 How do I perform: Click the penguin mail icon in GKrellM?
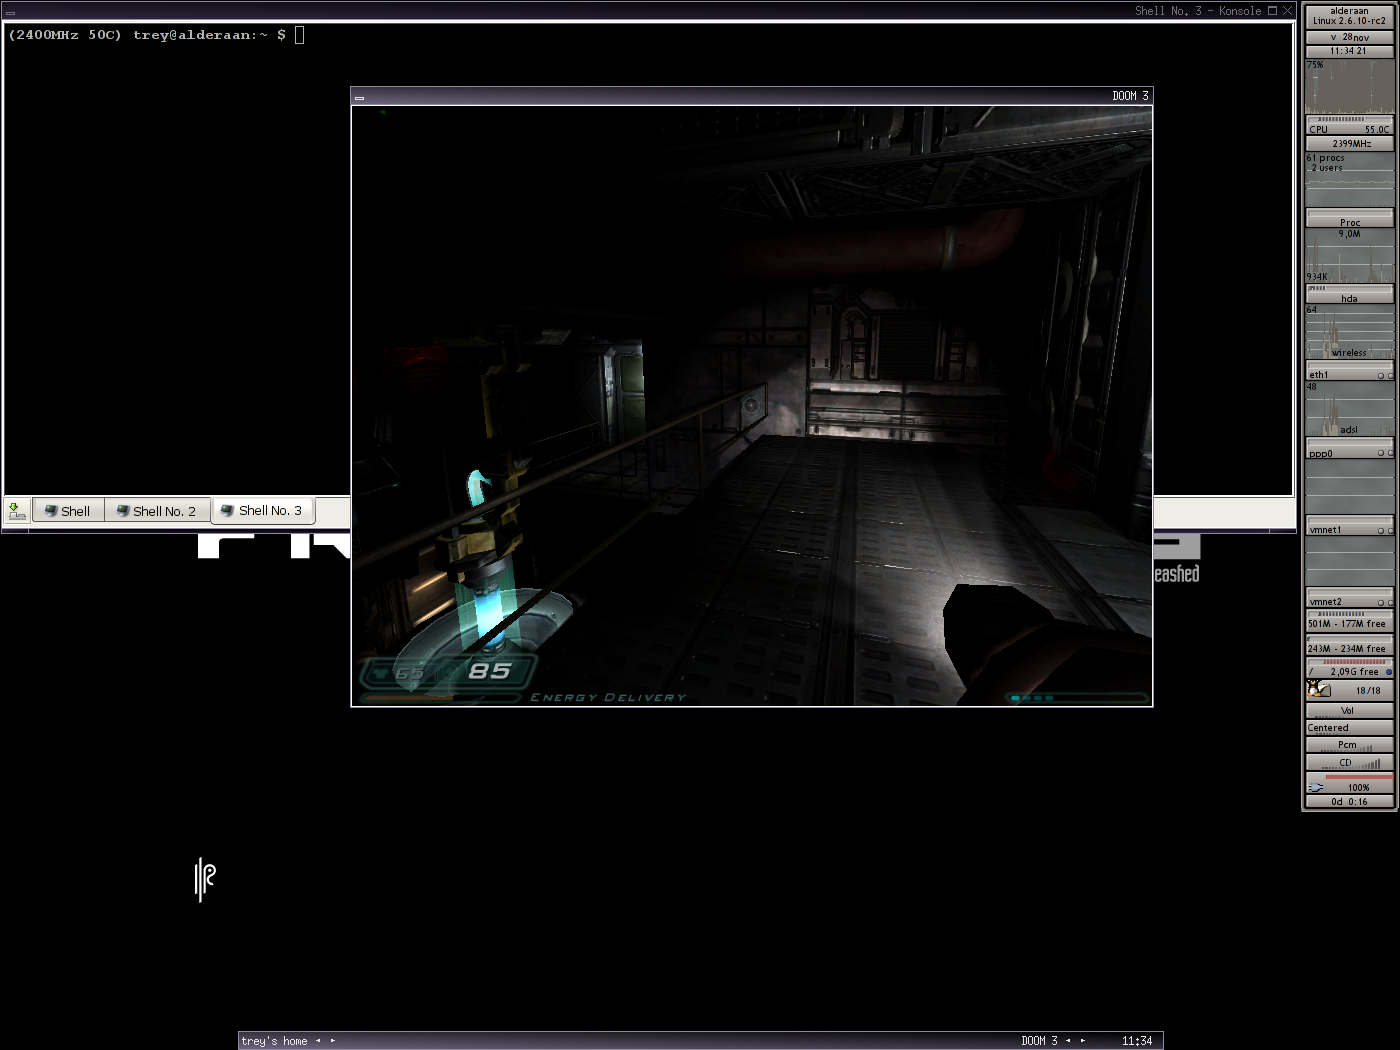(x=1318, y=689)
